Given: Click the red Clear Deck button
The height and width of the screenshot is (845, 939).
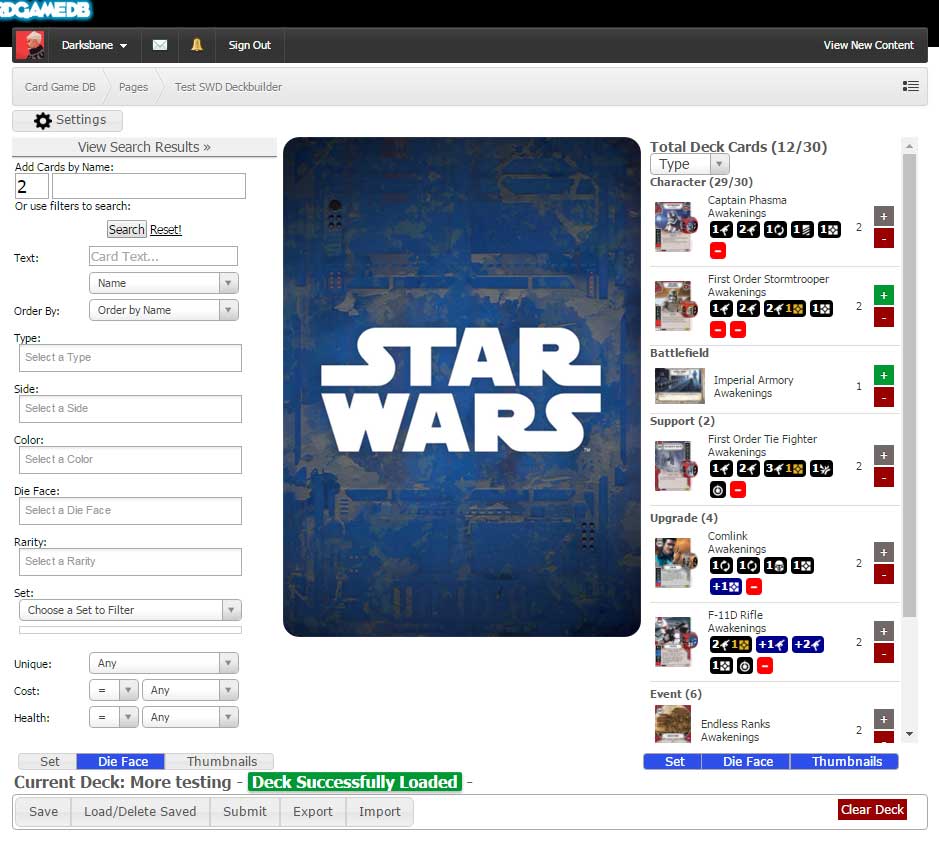Looking at the screenshot, I should click(x=872, y=810).
